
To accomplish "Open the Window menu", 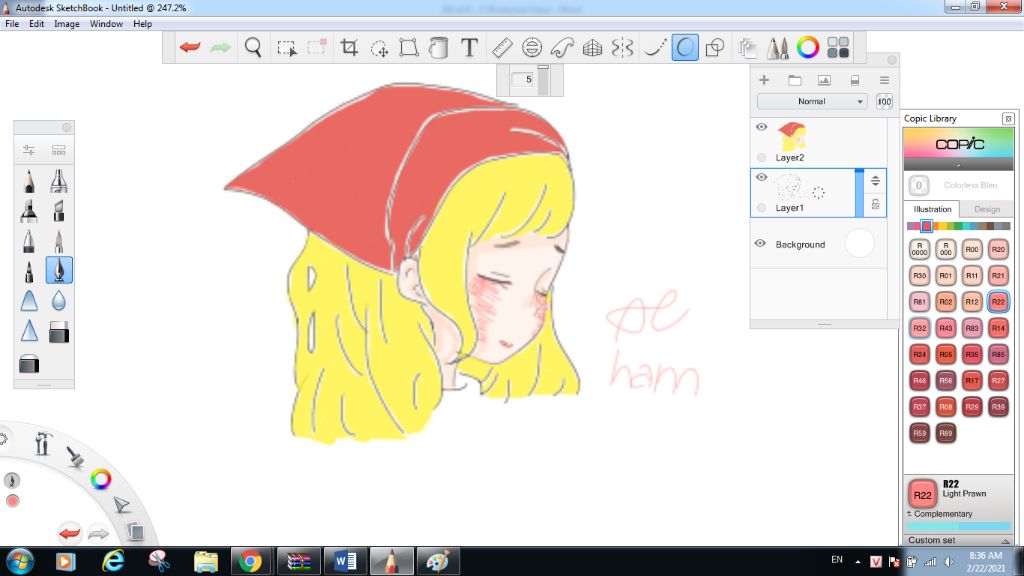I will pyautogui.click(x=106, y=24).
